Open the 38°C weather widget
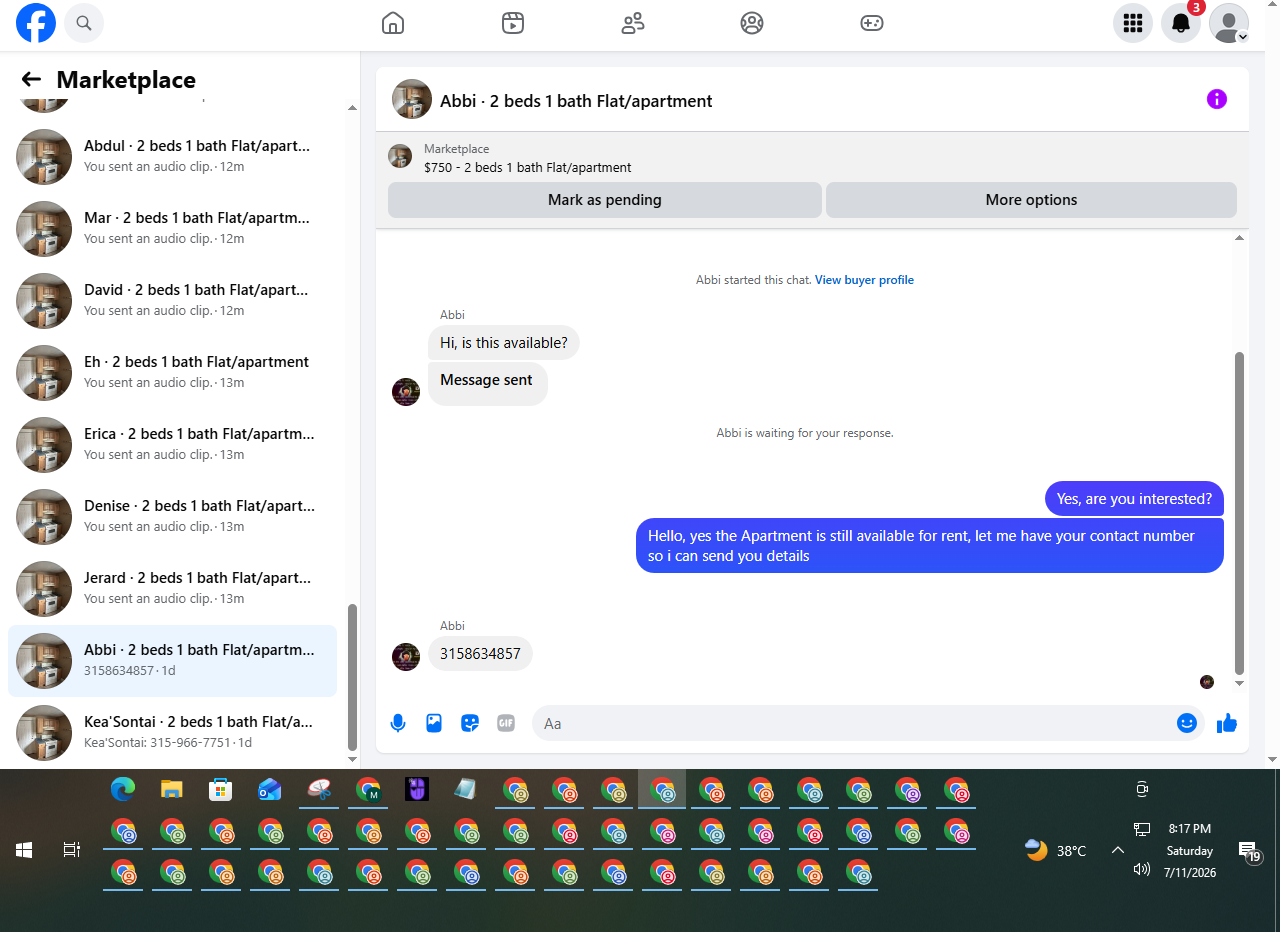1280x932 pixels. tap(1056, 851)
